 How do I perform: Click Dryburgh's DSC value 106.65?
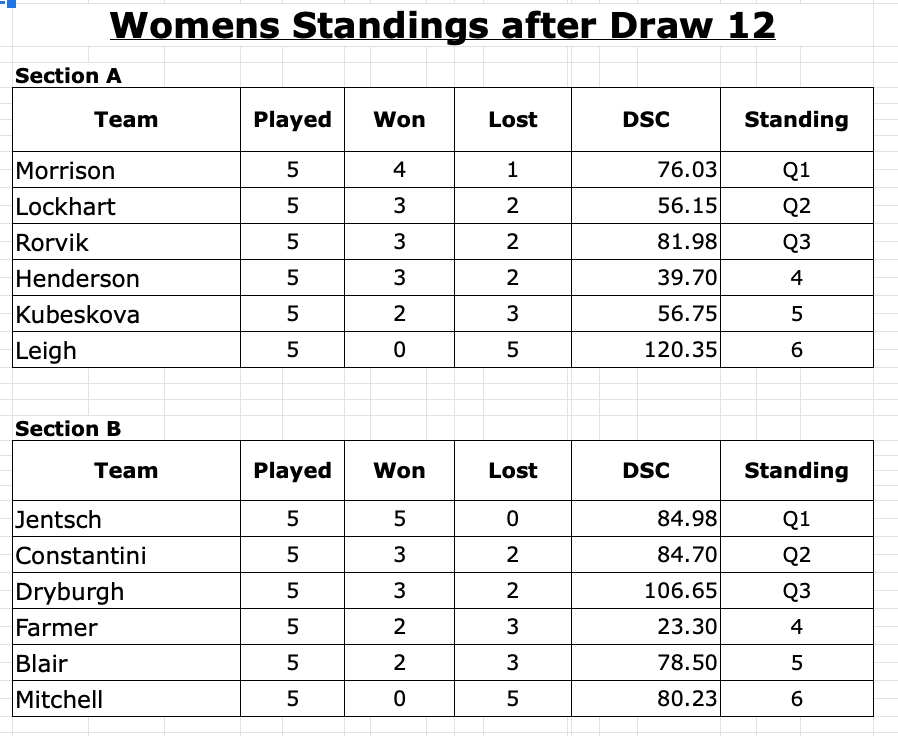coord(681,592)
